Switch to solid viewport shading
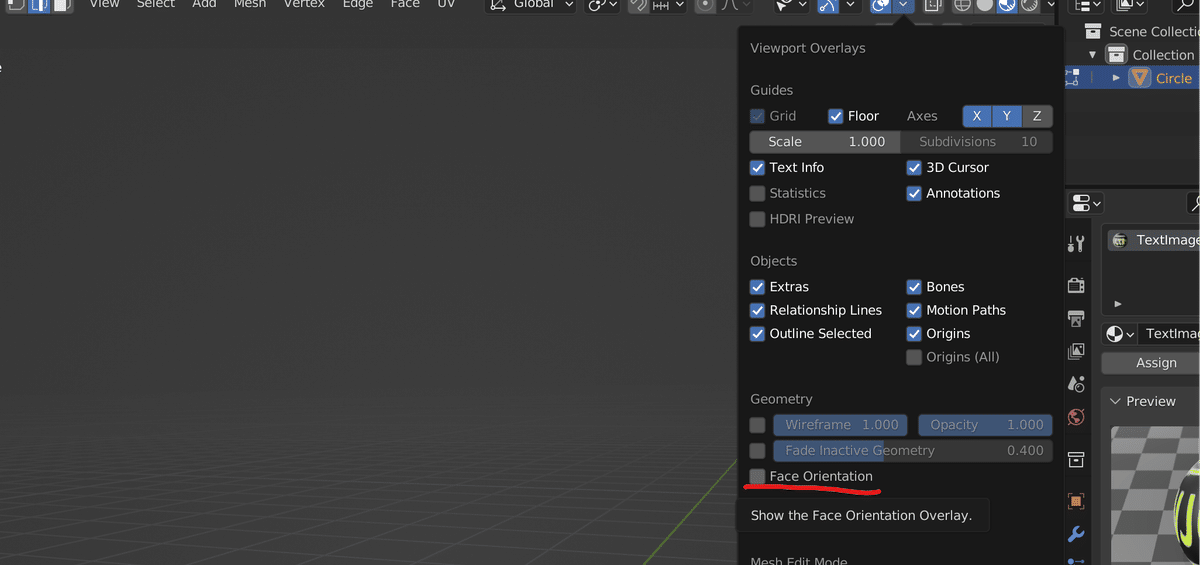Screen dimensions: 1200x565 [985, 5]
